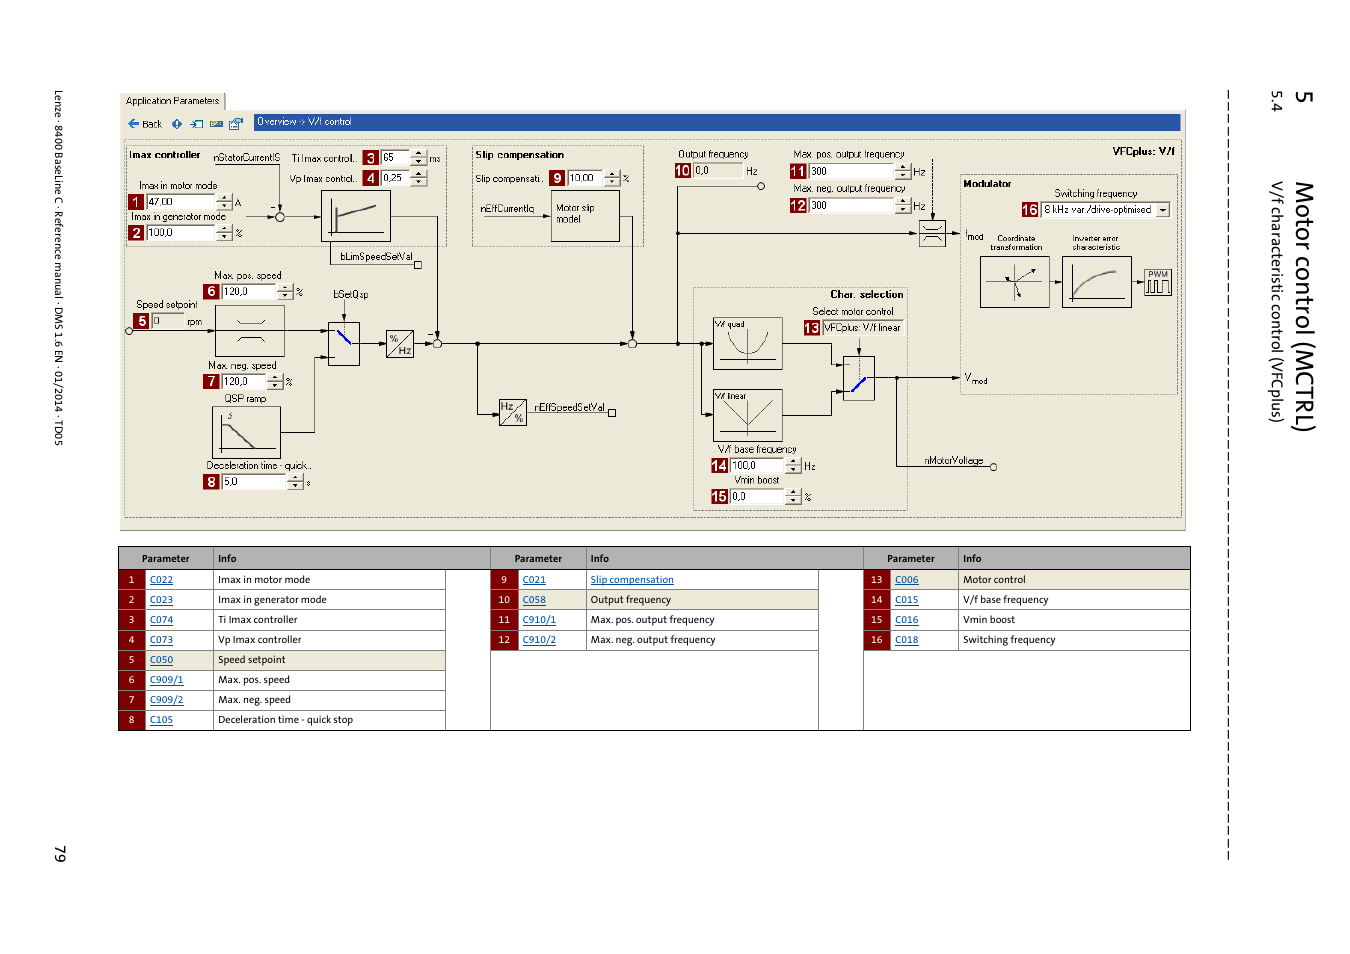The image size is (1350, 954).
Task: Click spinner for Deceleration time quick stop
Action: 295,482
